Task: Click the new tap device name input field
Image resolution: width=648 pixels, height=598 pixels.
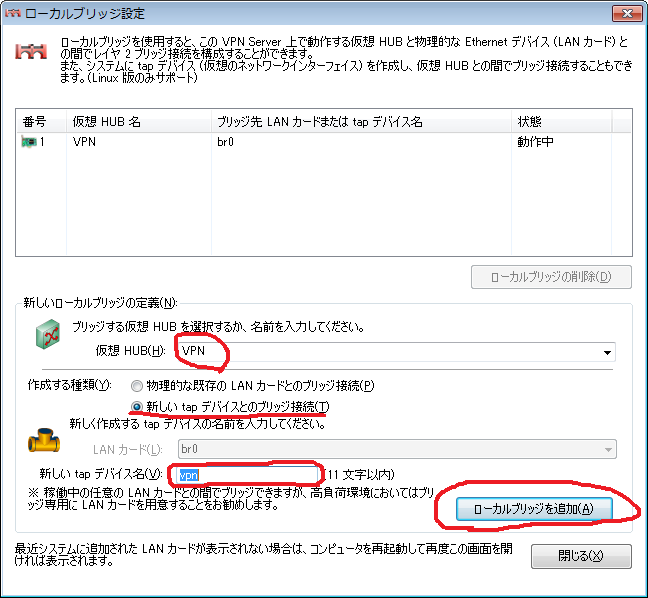Action: tap(247, 475)
